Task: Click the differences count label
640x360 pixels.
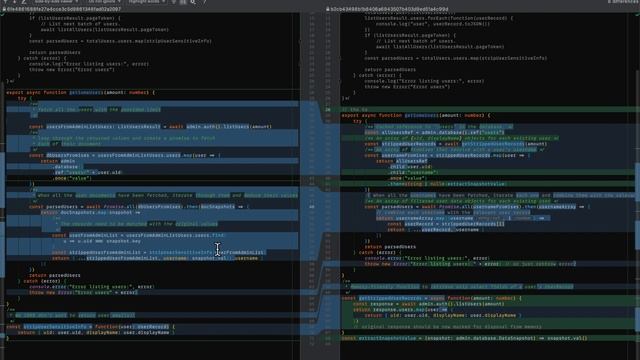Action: click(x=623, y=2)
